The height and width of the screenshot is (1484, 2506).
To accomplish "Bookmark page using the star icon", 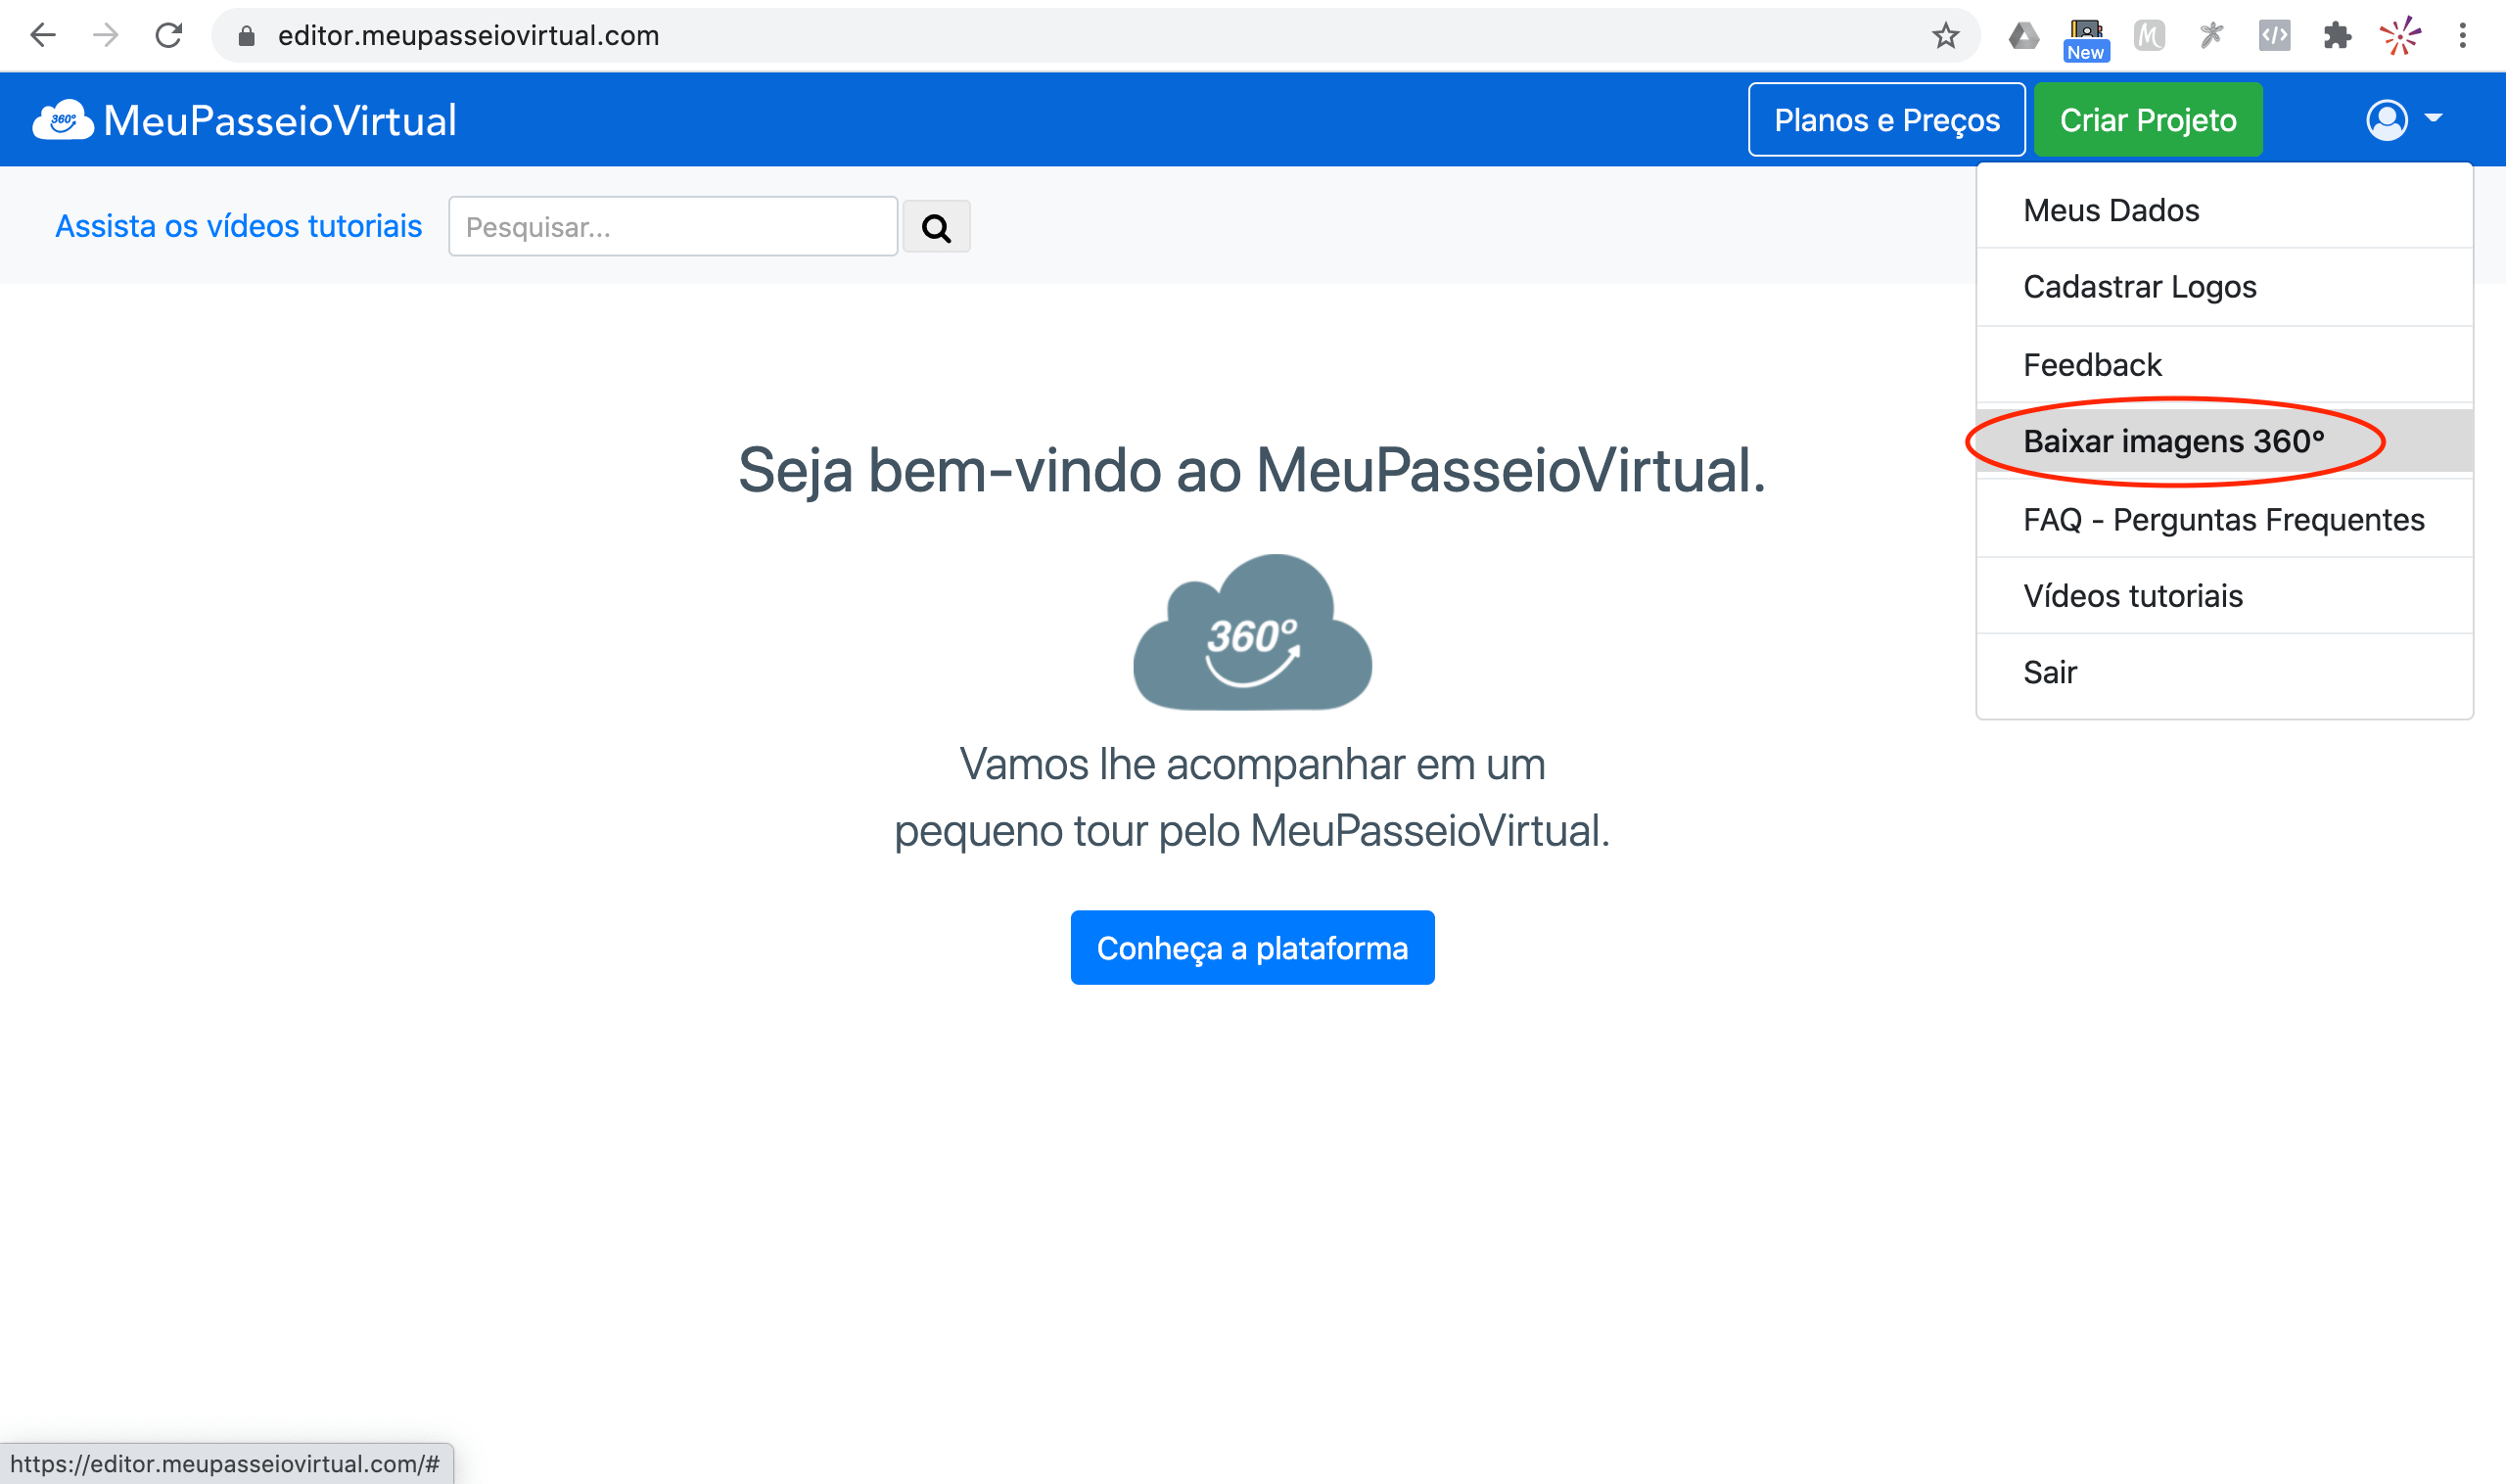I will [1944, 36].
